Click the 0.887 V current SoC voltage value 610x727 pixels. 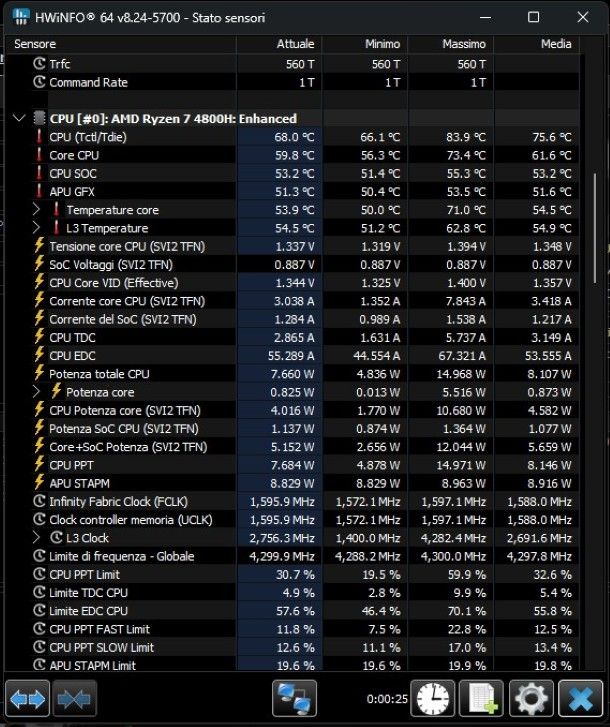point(294,264)
